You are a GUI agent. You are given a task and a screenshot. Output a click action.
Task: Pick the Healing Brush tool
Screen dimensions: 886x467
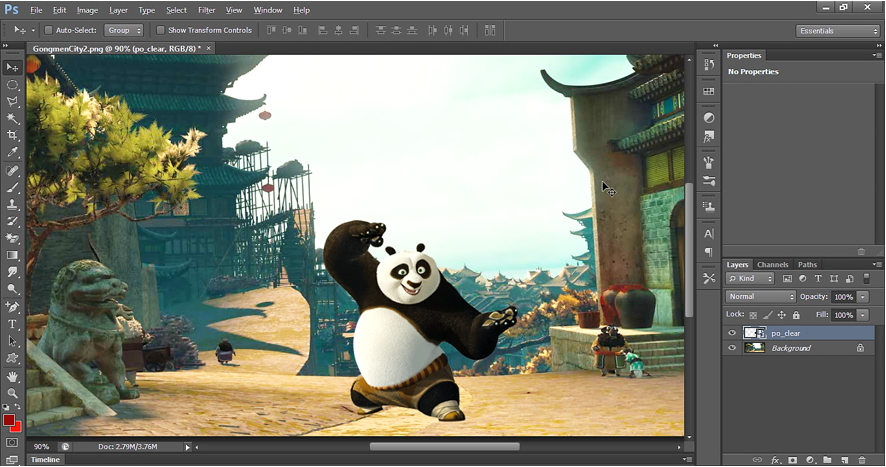[12, 171]
